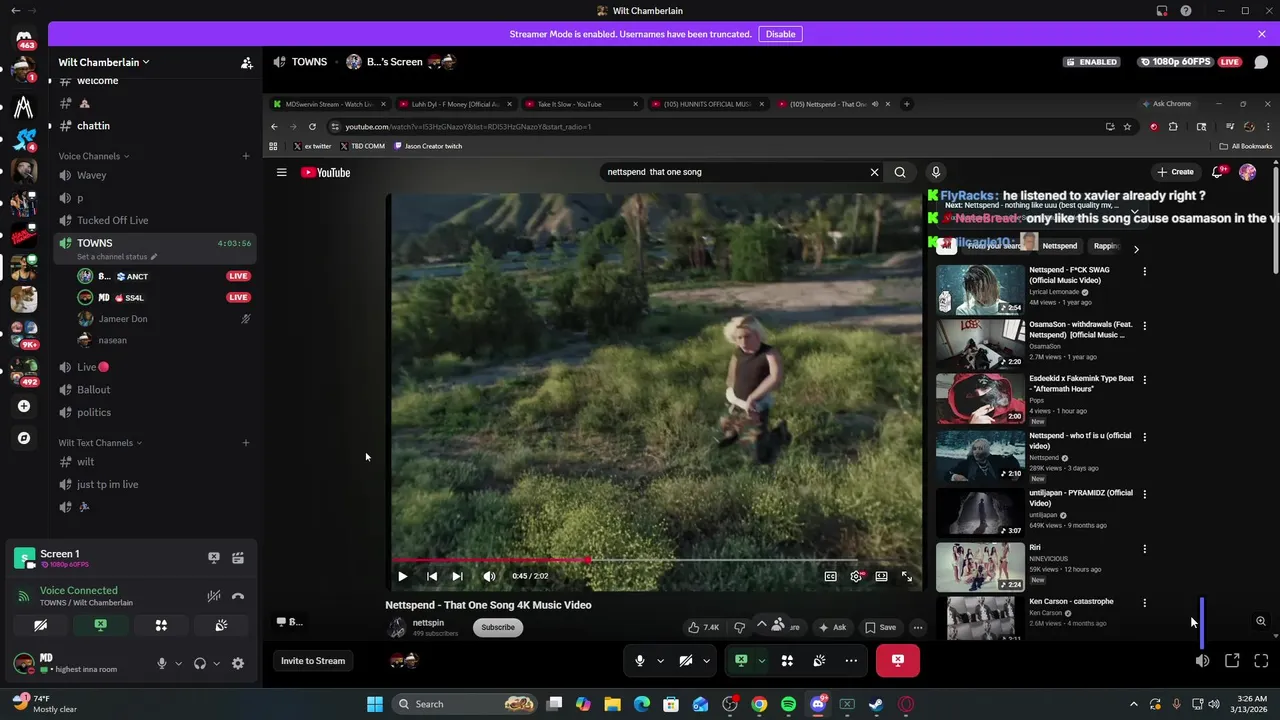Open stream settings clapperboard icon next to Screen 1
Viewport: 1280px width, 720px height.
(238, 558)
